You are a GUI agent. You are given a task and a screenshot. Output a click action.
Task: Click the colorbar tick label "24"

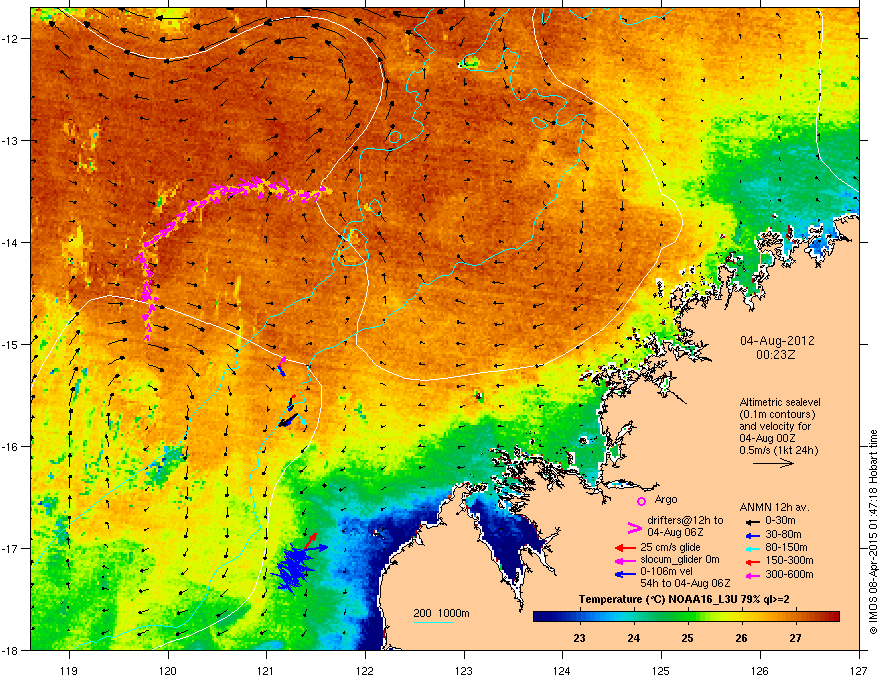click(x=634, y=638)
